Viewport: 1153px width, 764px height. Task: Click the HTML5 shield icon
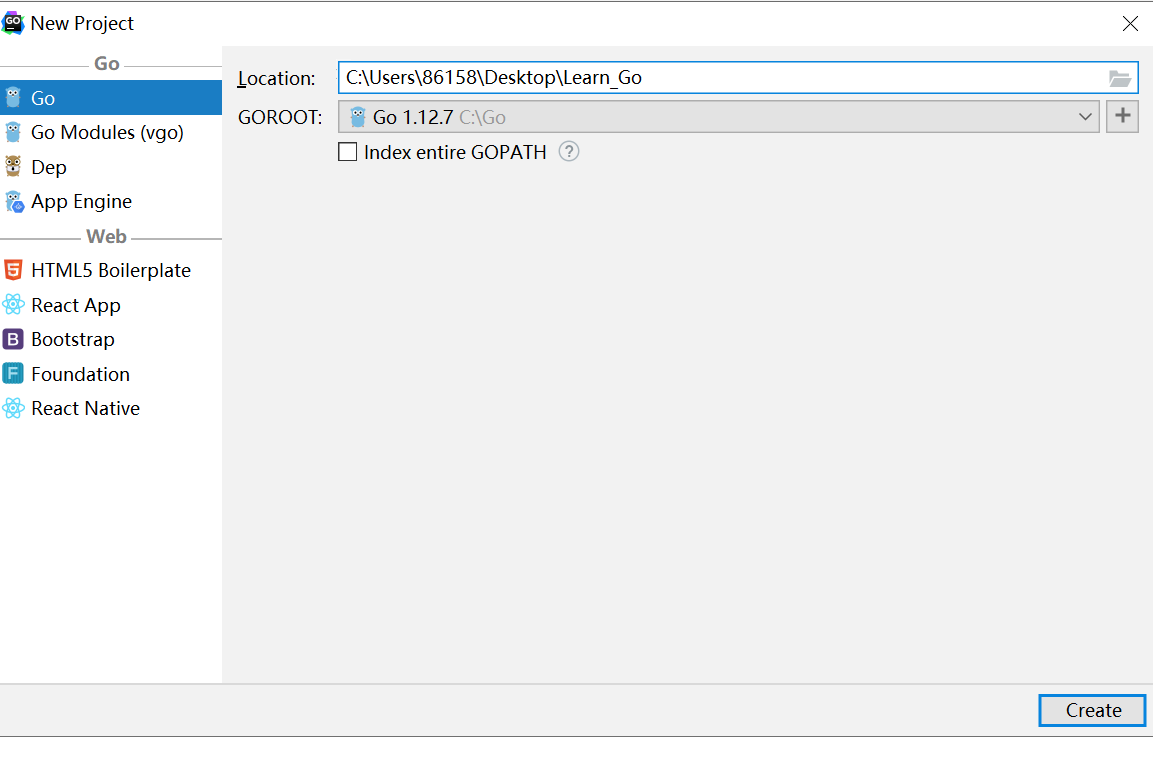(x=13, y=270)
